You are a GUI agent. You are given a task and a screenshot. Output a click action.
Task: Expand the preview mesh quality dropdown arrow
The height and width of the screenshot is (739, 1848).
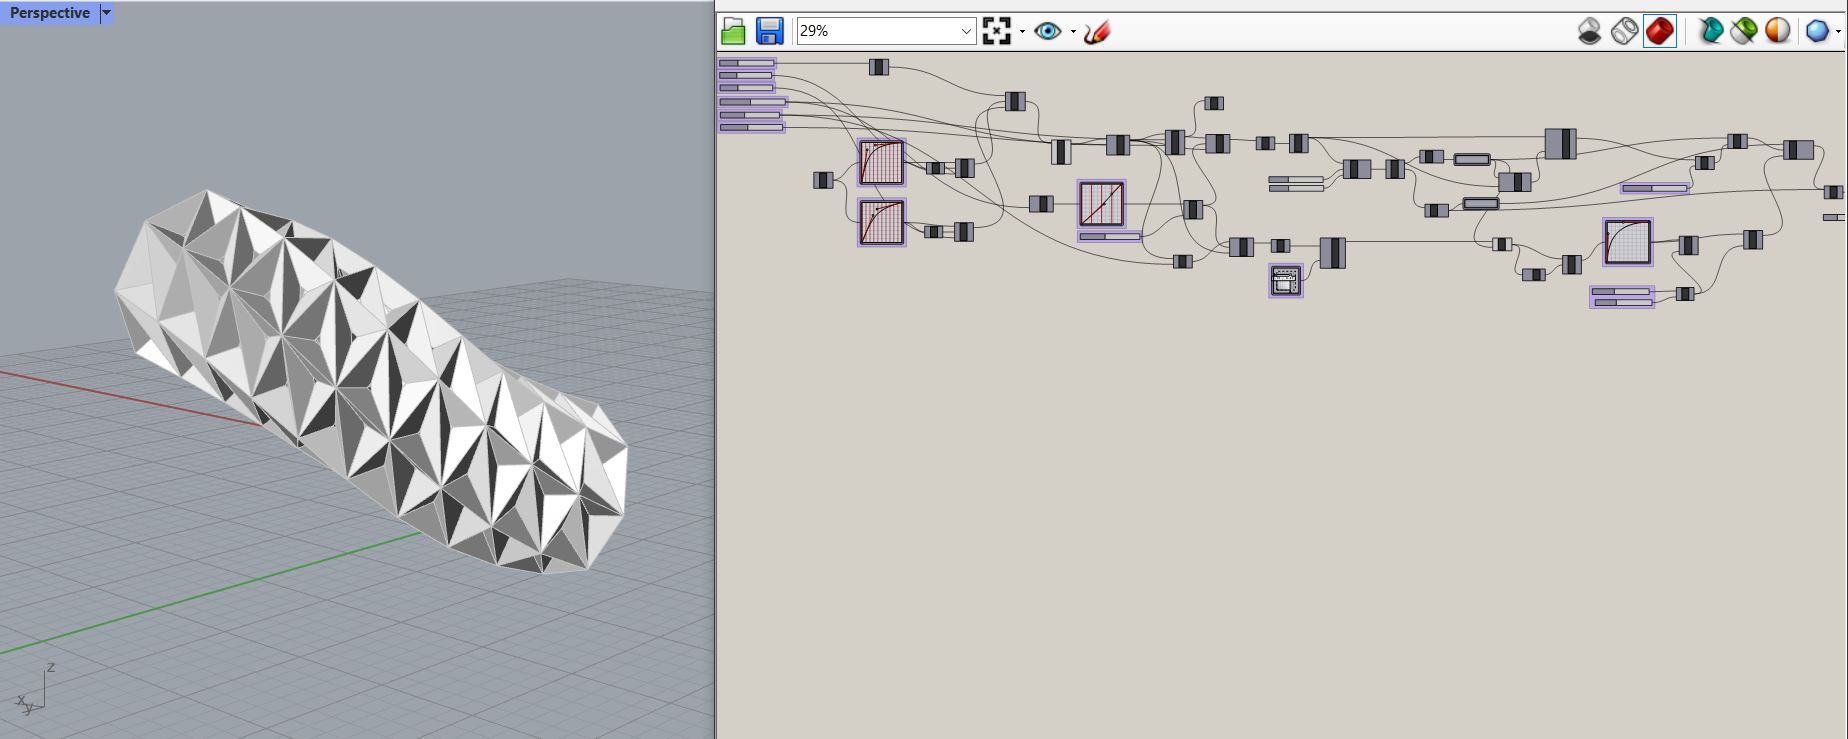click(x=1838, y=32)
